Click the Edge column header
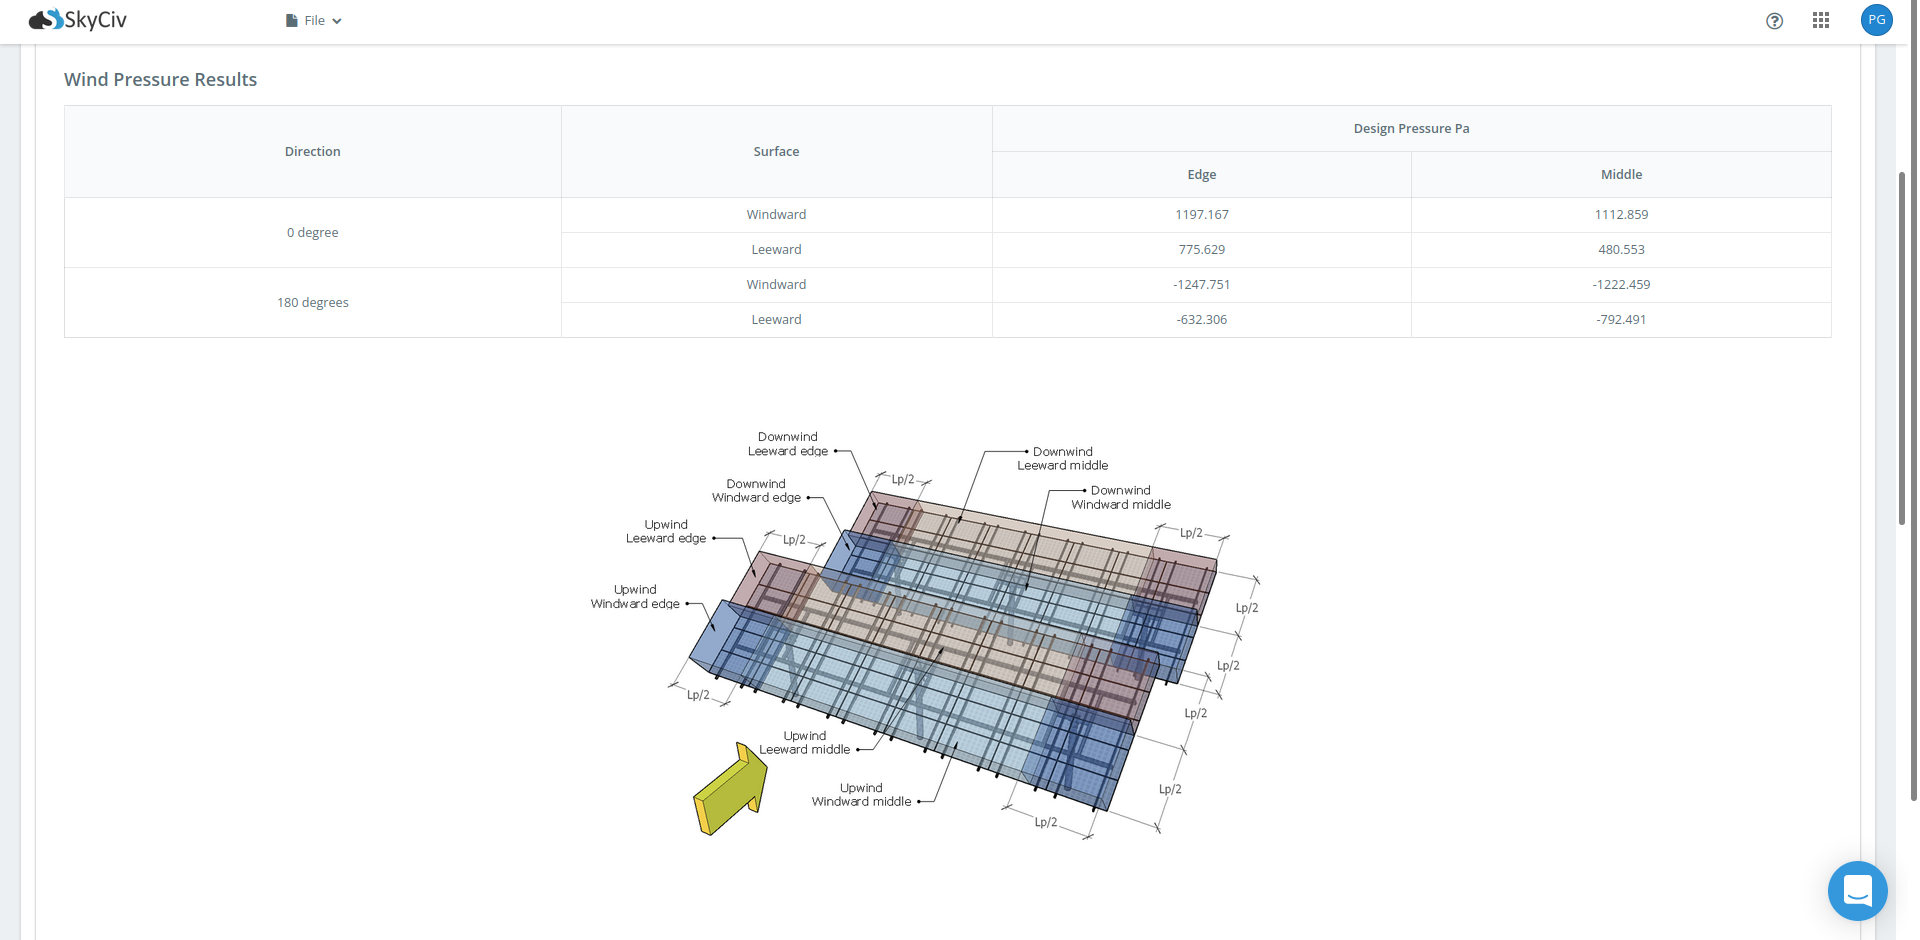 (1201, 175)
